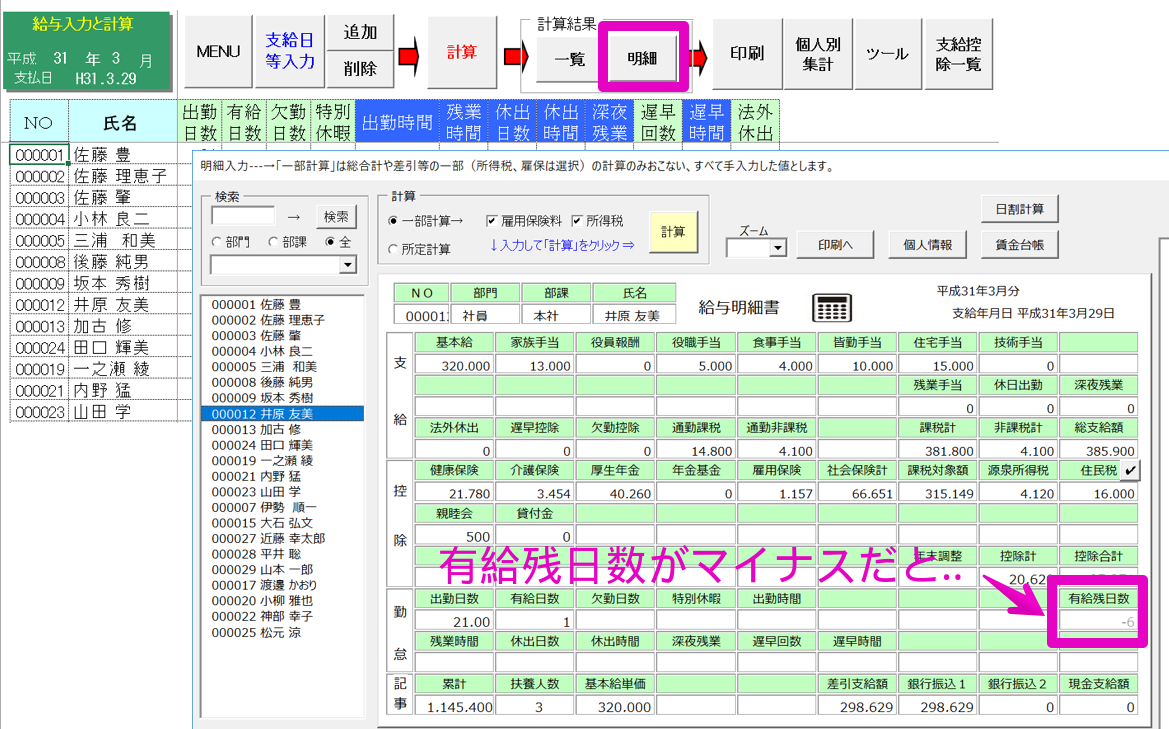Open 賃金台帳 wage ledger
The width and height of the screenshot is (1169, 729).
click(x=1019, y=244)
